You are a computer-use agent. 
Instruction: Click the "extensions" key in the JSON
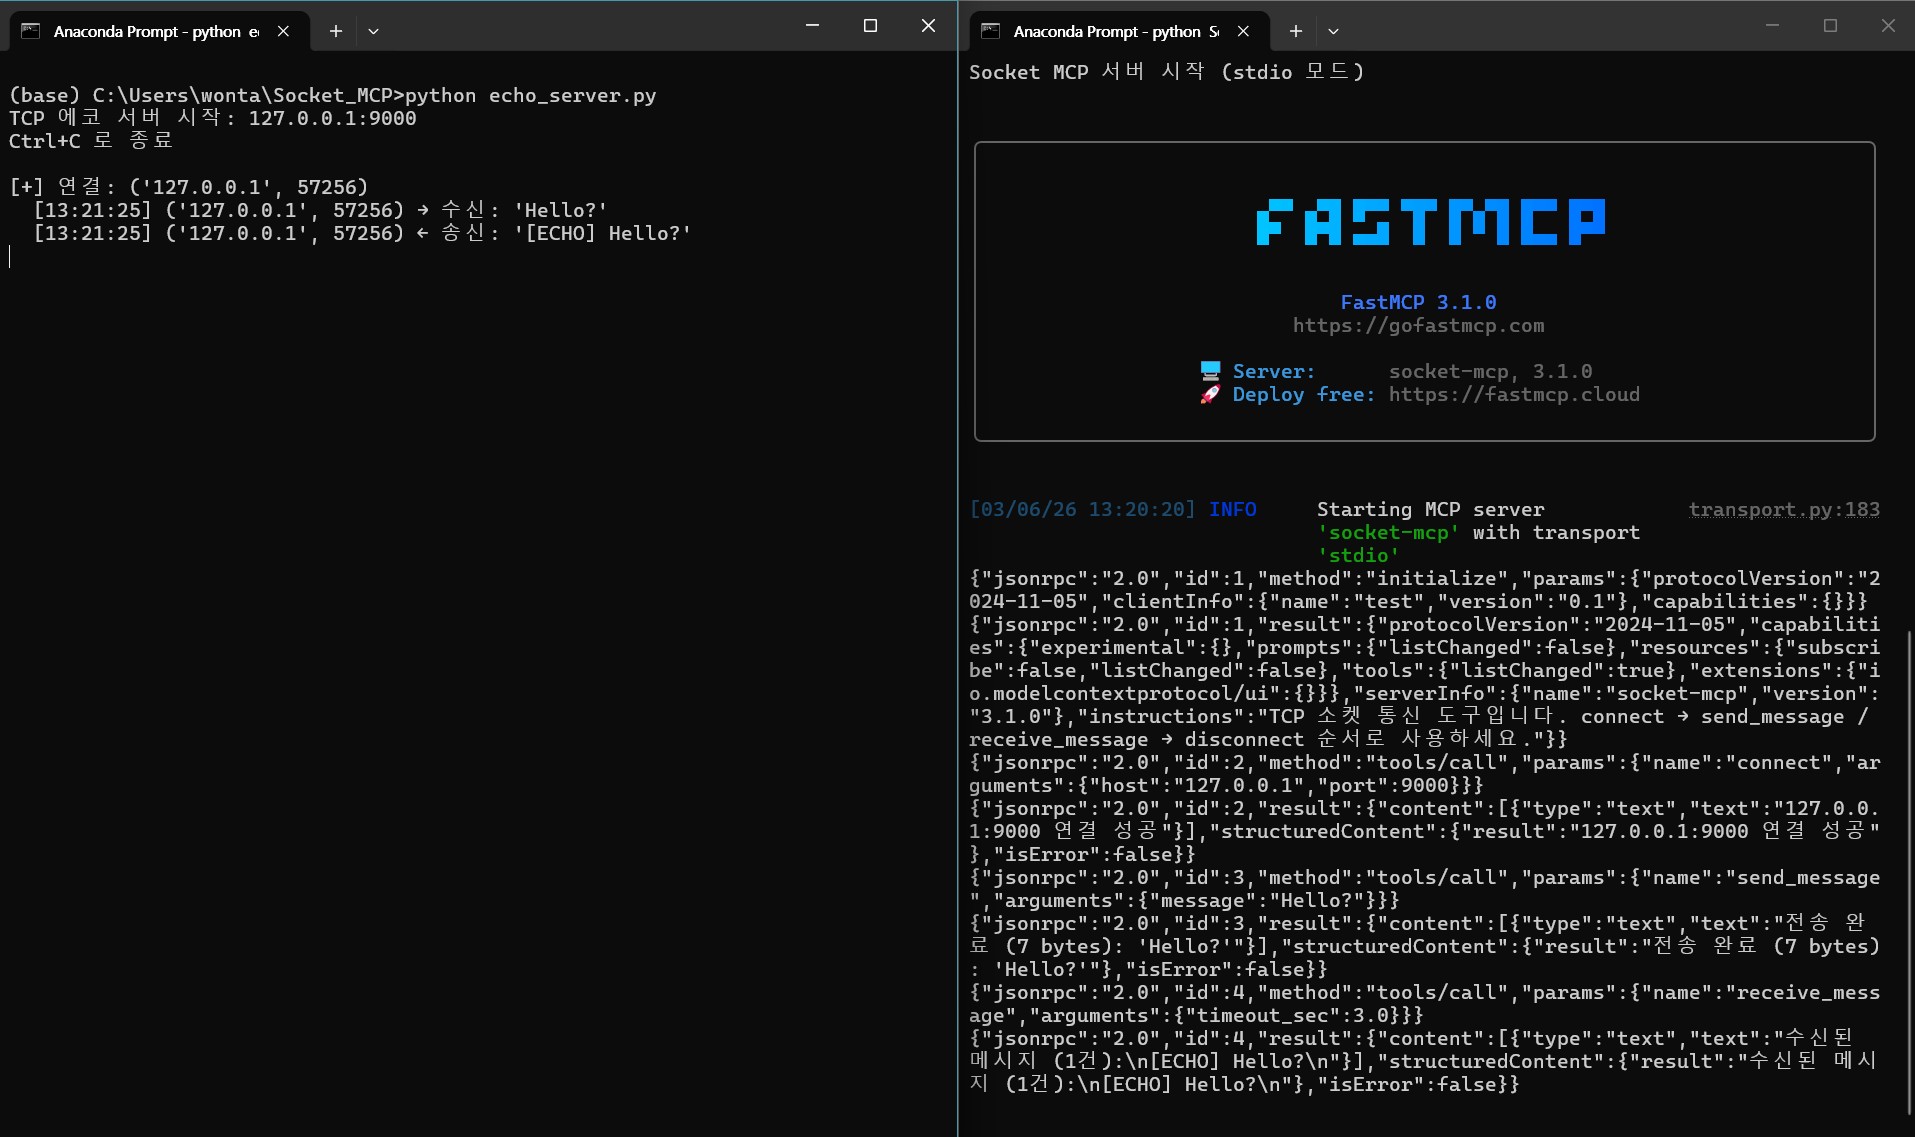tap(1760, 670)
